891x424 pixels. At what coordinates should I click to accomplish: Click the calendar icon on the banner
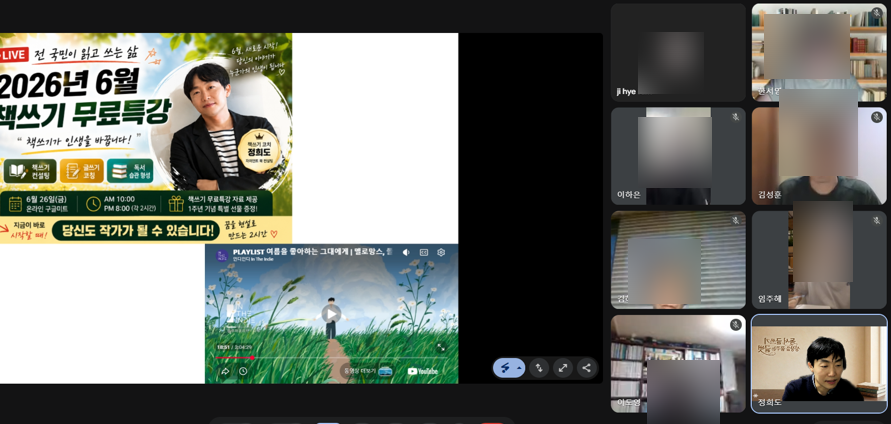pyautogui.click(x=15, y=204)
